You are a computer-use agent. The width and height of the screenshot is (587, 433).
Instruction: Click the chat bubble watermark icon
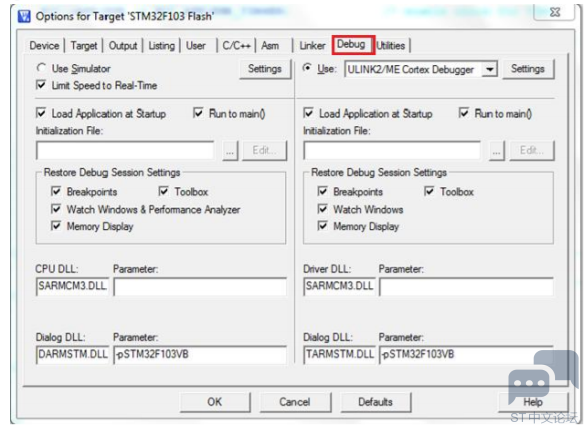pos(543,377)
